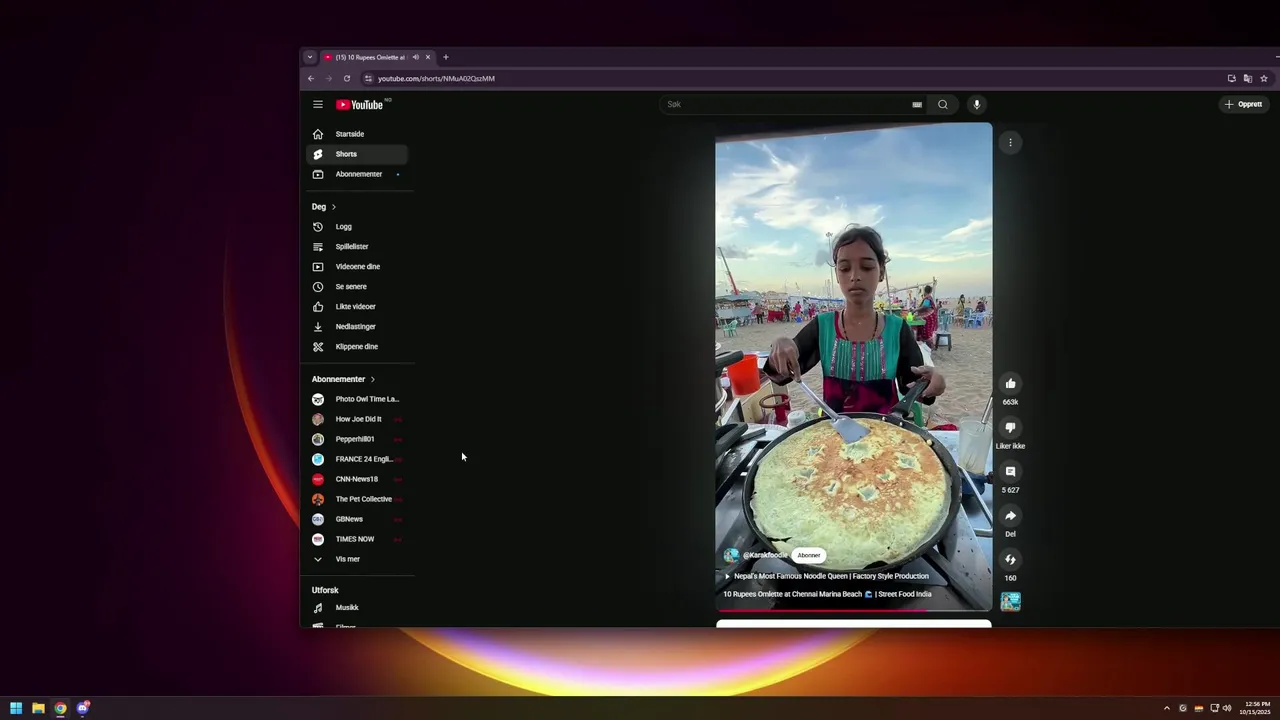Expand the Abonnementer subscriptions heading chevron
The height and width of the screenshot is (720, 1280).
pyautogui.click(x=372, y=379)
